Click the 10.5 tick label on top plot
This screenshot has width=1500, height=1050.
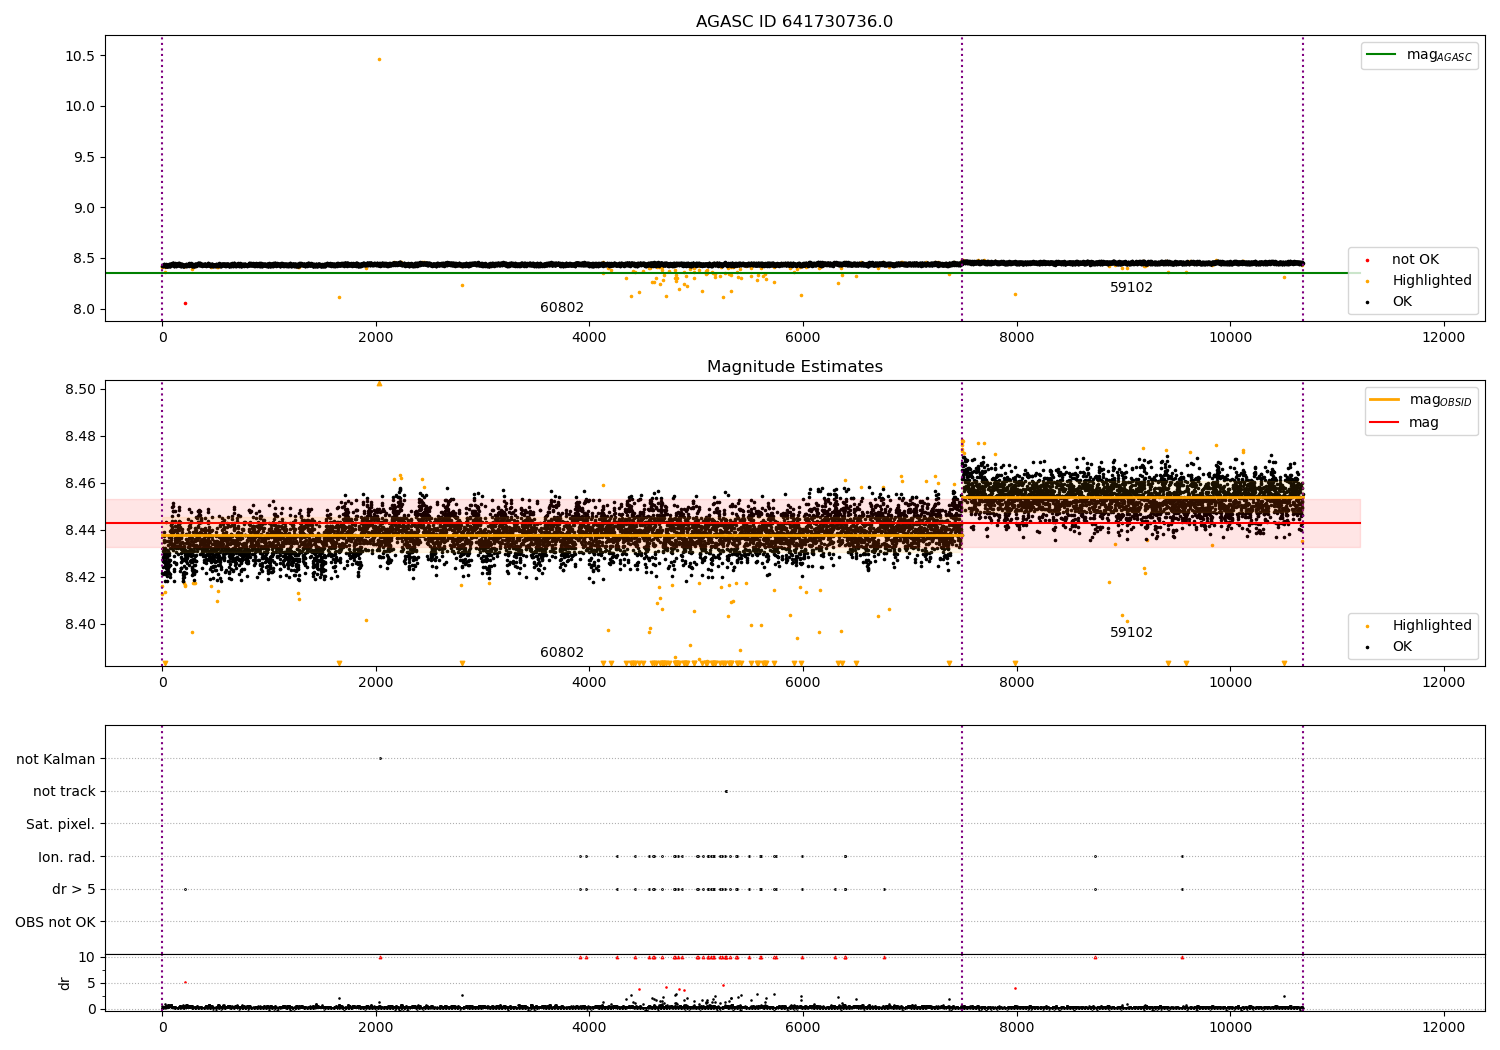pos(80,56)
